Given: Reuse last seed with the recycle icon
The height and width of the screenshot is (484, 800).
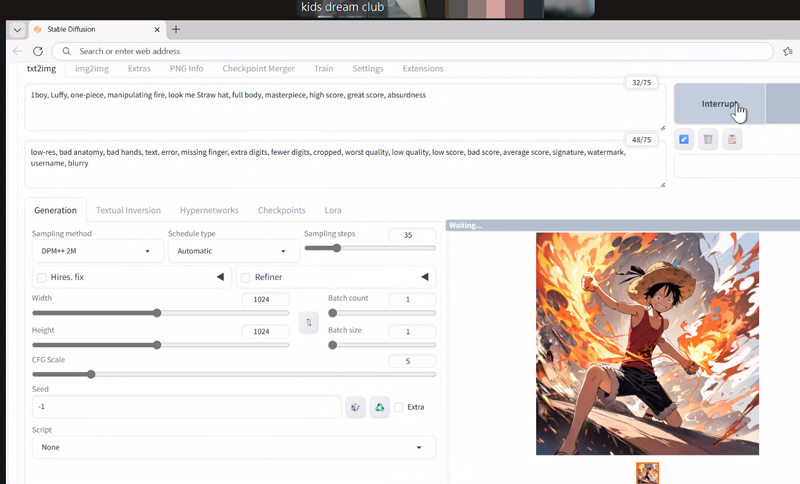Looking at the screenshot, I should [x=379, y=407].
